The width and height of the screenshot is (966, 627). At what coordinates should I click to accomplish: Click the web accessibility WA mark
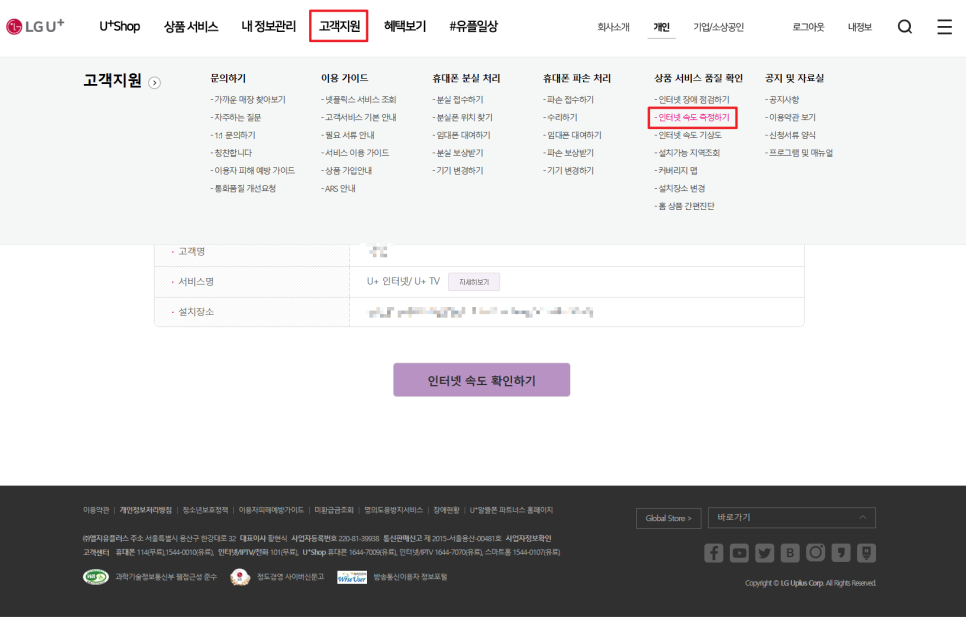[96, 577]
